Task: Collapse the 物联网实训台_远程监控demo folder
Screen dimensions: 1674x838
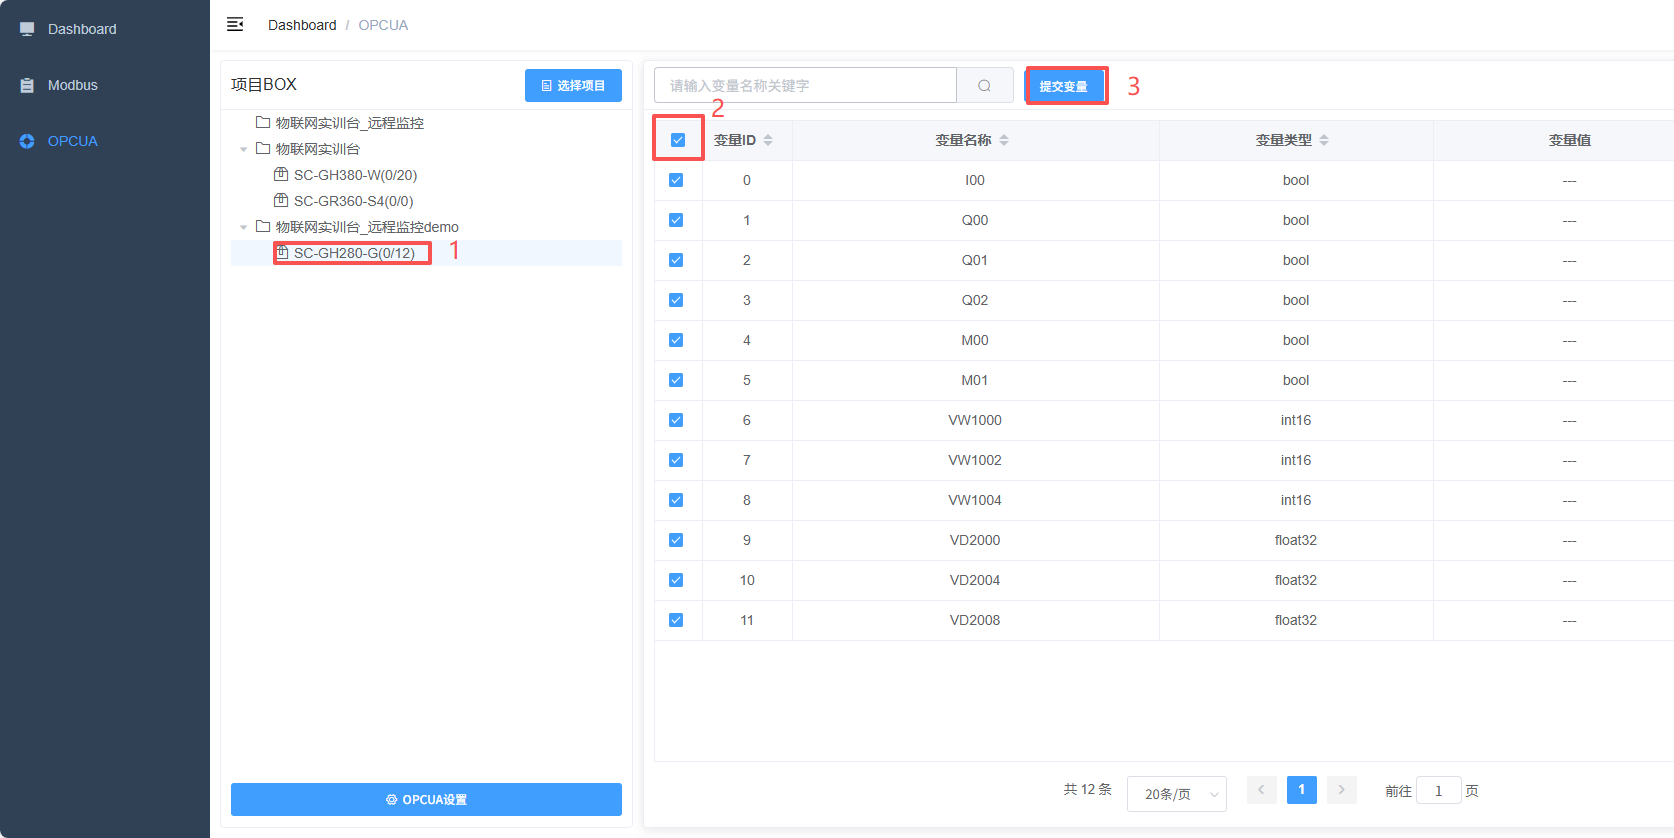Action: click(x=243, y=227)
